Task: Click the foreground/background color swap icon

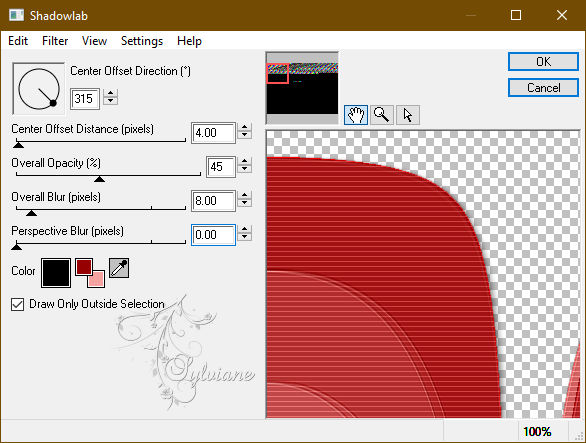Action: [x=90, y=273]
